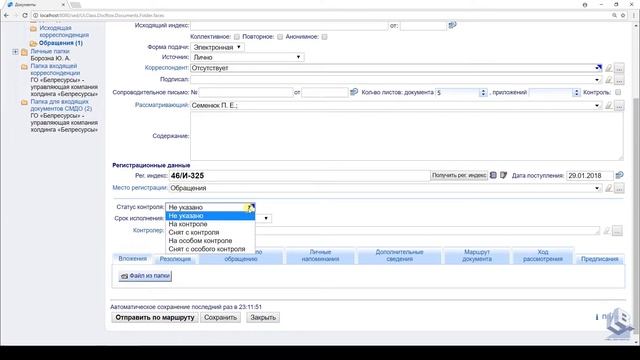Click Файл из папки button

tap(145, 276)
